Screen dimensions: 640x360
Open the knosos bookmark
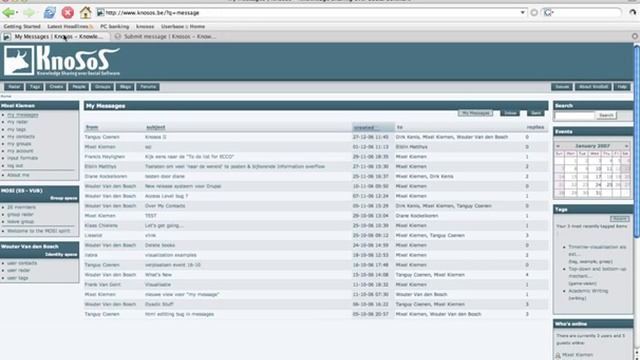(145, 27)
